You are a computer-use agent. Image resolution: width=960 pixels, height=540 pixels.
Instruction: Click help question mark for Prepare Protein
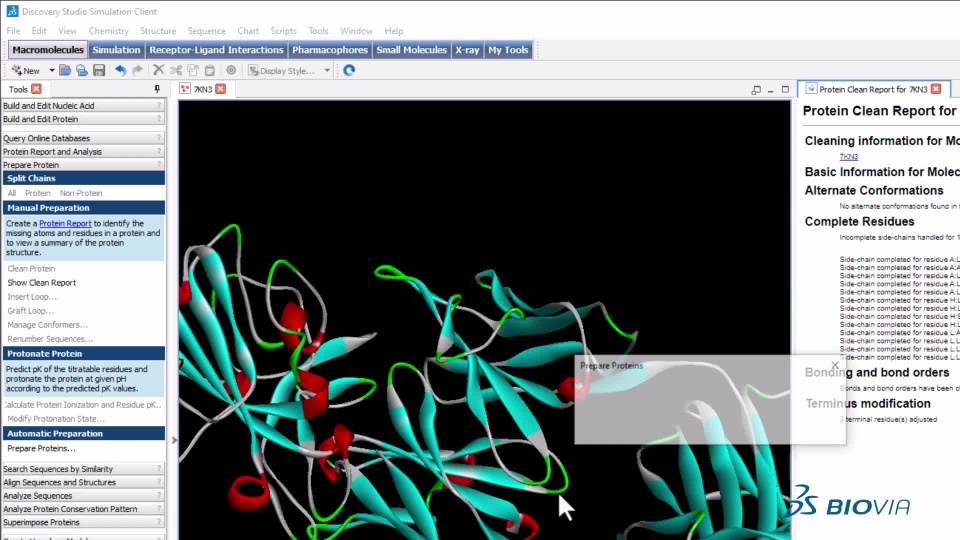click(x=159, y=165)
